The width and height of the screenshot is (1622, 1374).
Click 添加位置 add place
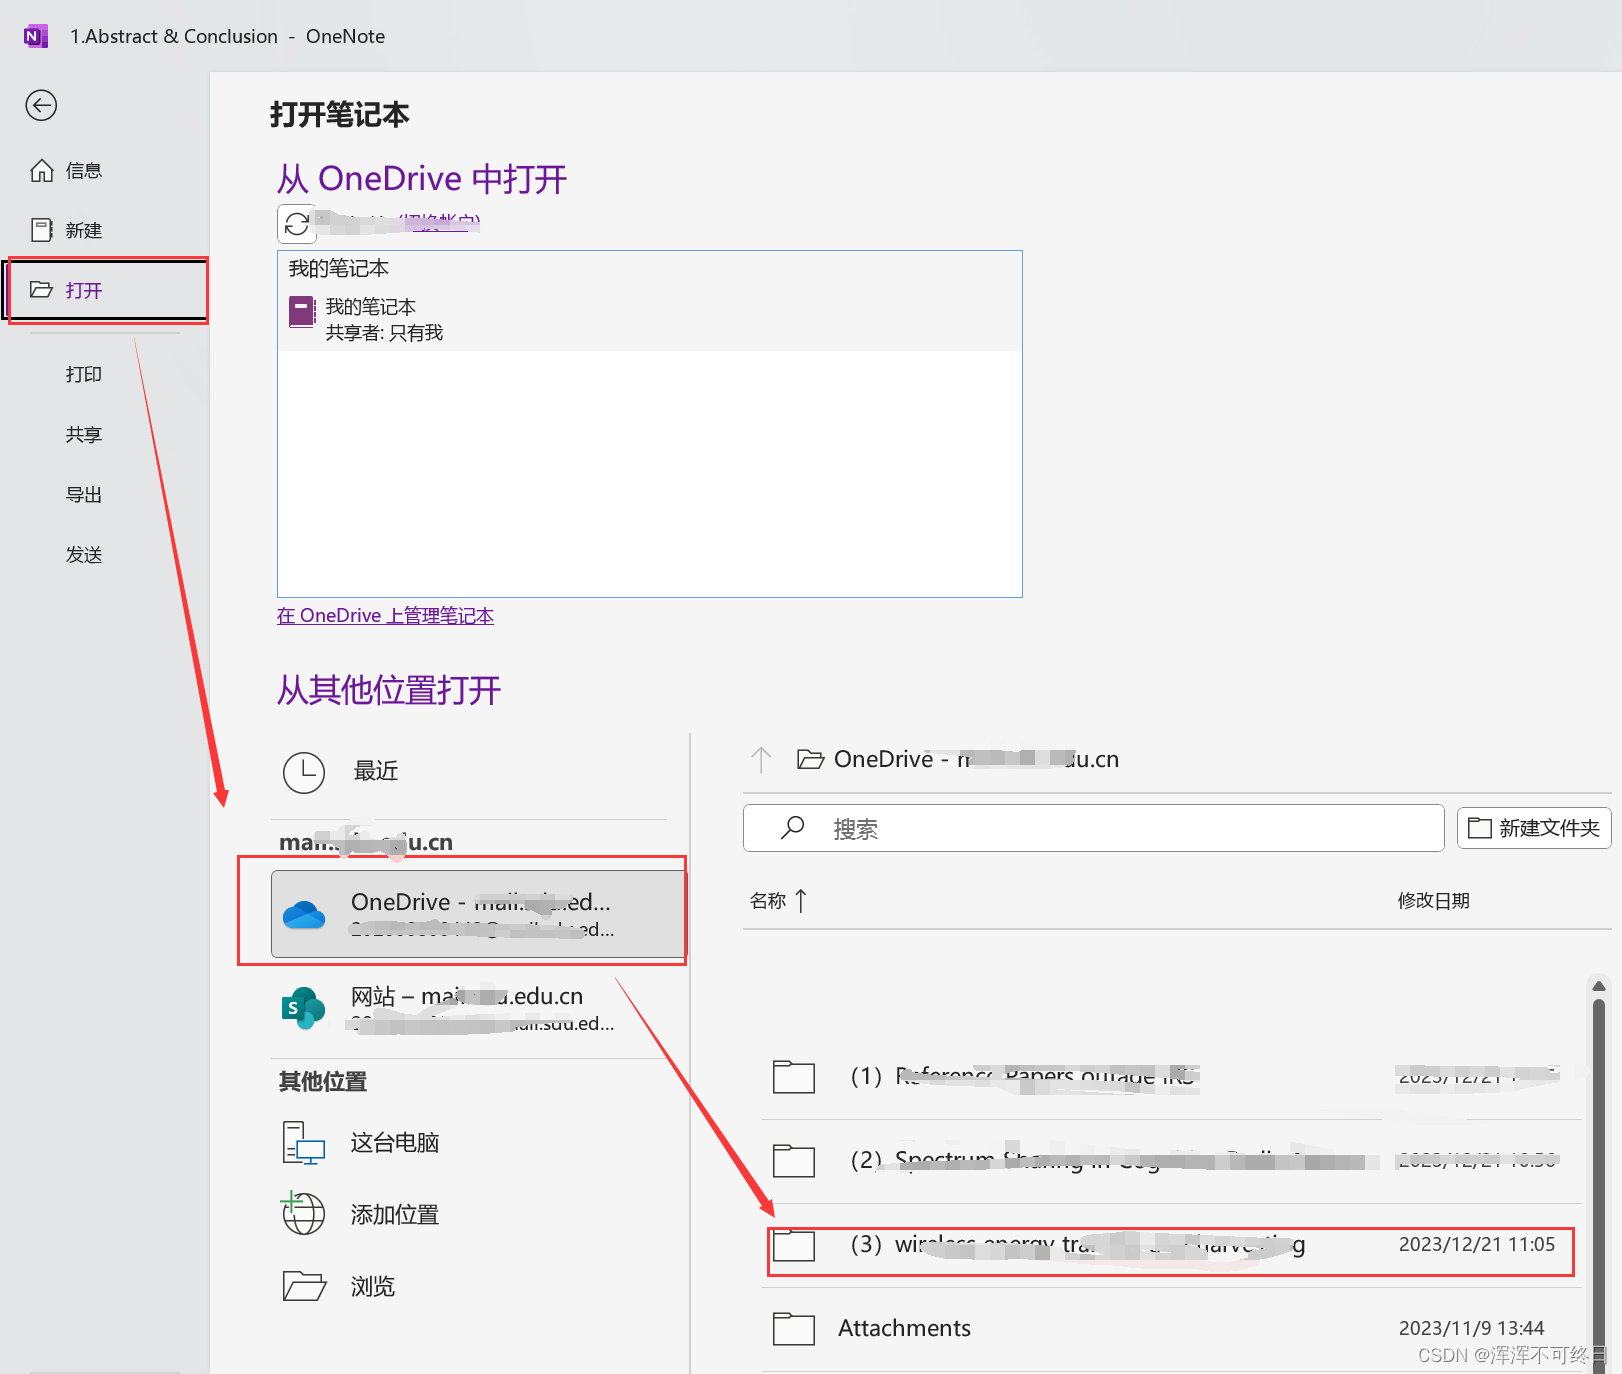point(470,1215)
